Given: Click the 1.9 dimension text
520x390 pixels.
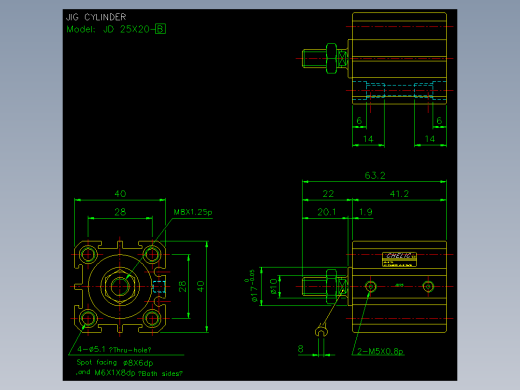Looking at the screenshot, I should coord(366,212).
